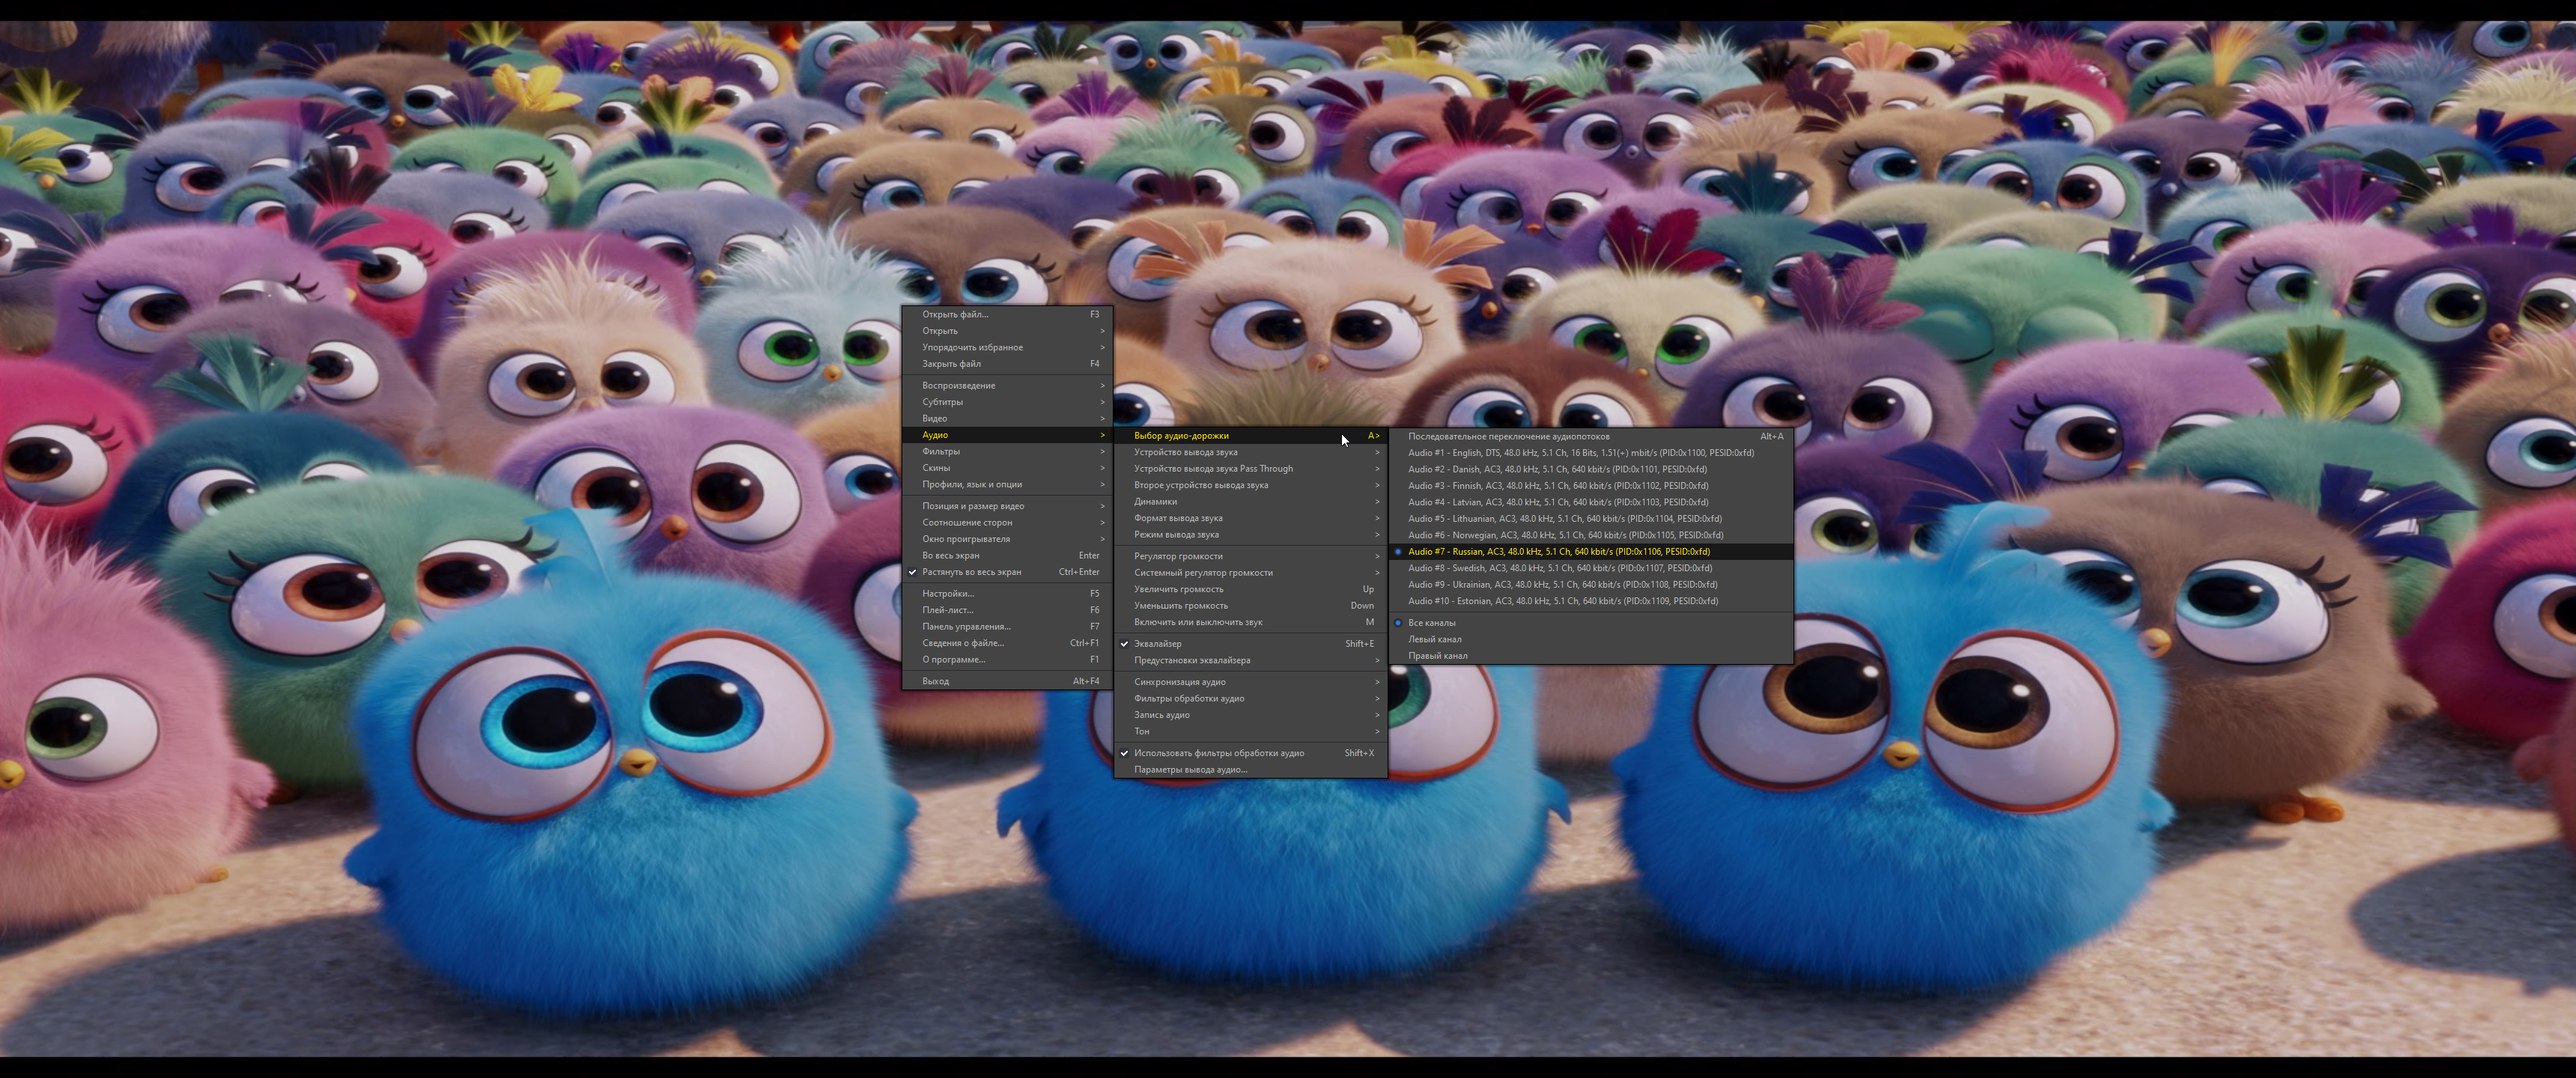
Task: Open 'Панель управления...' entry
Action: coord(1008,626)
